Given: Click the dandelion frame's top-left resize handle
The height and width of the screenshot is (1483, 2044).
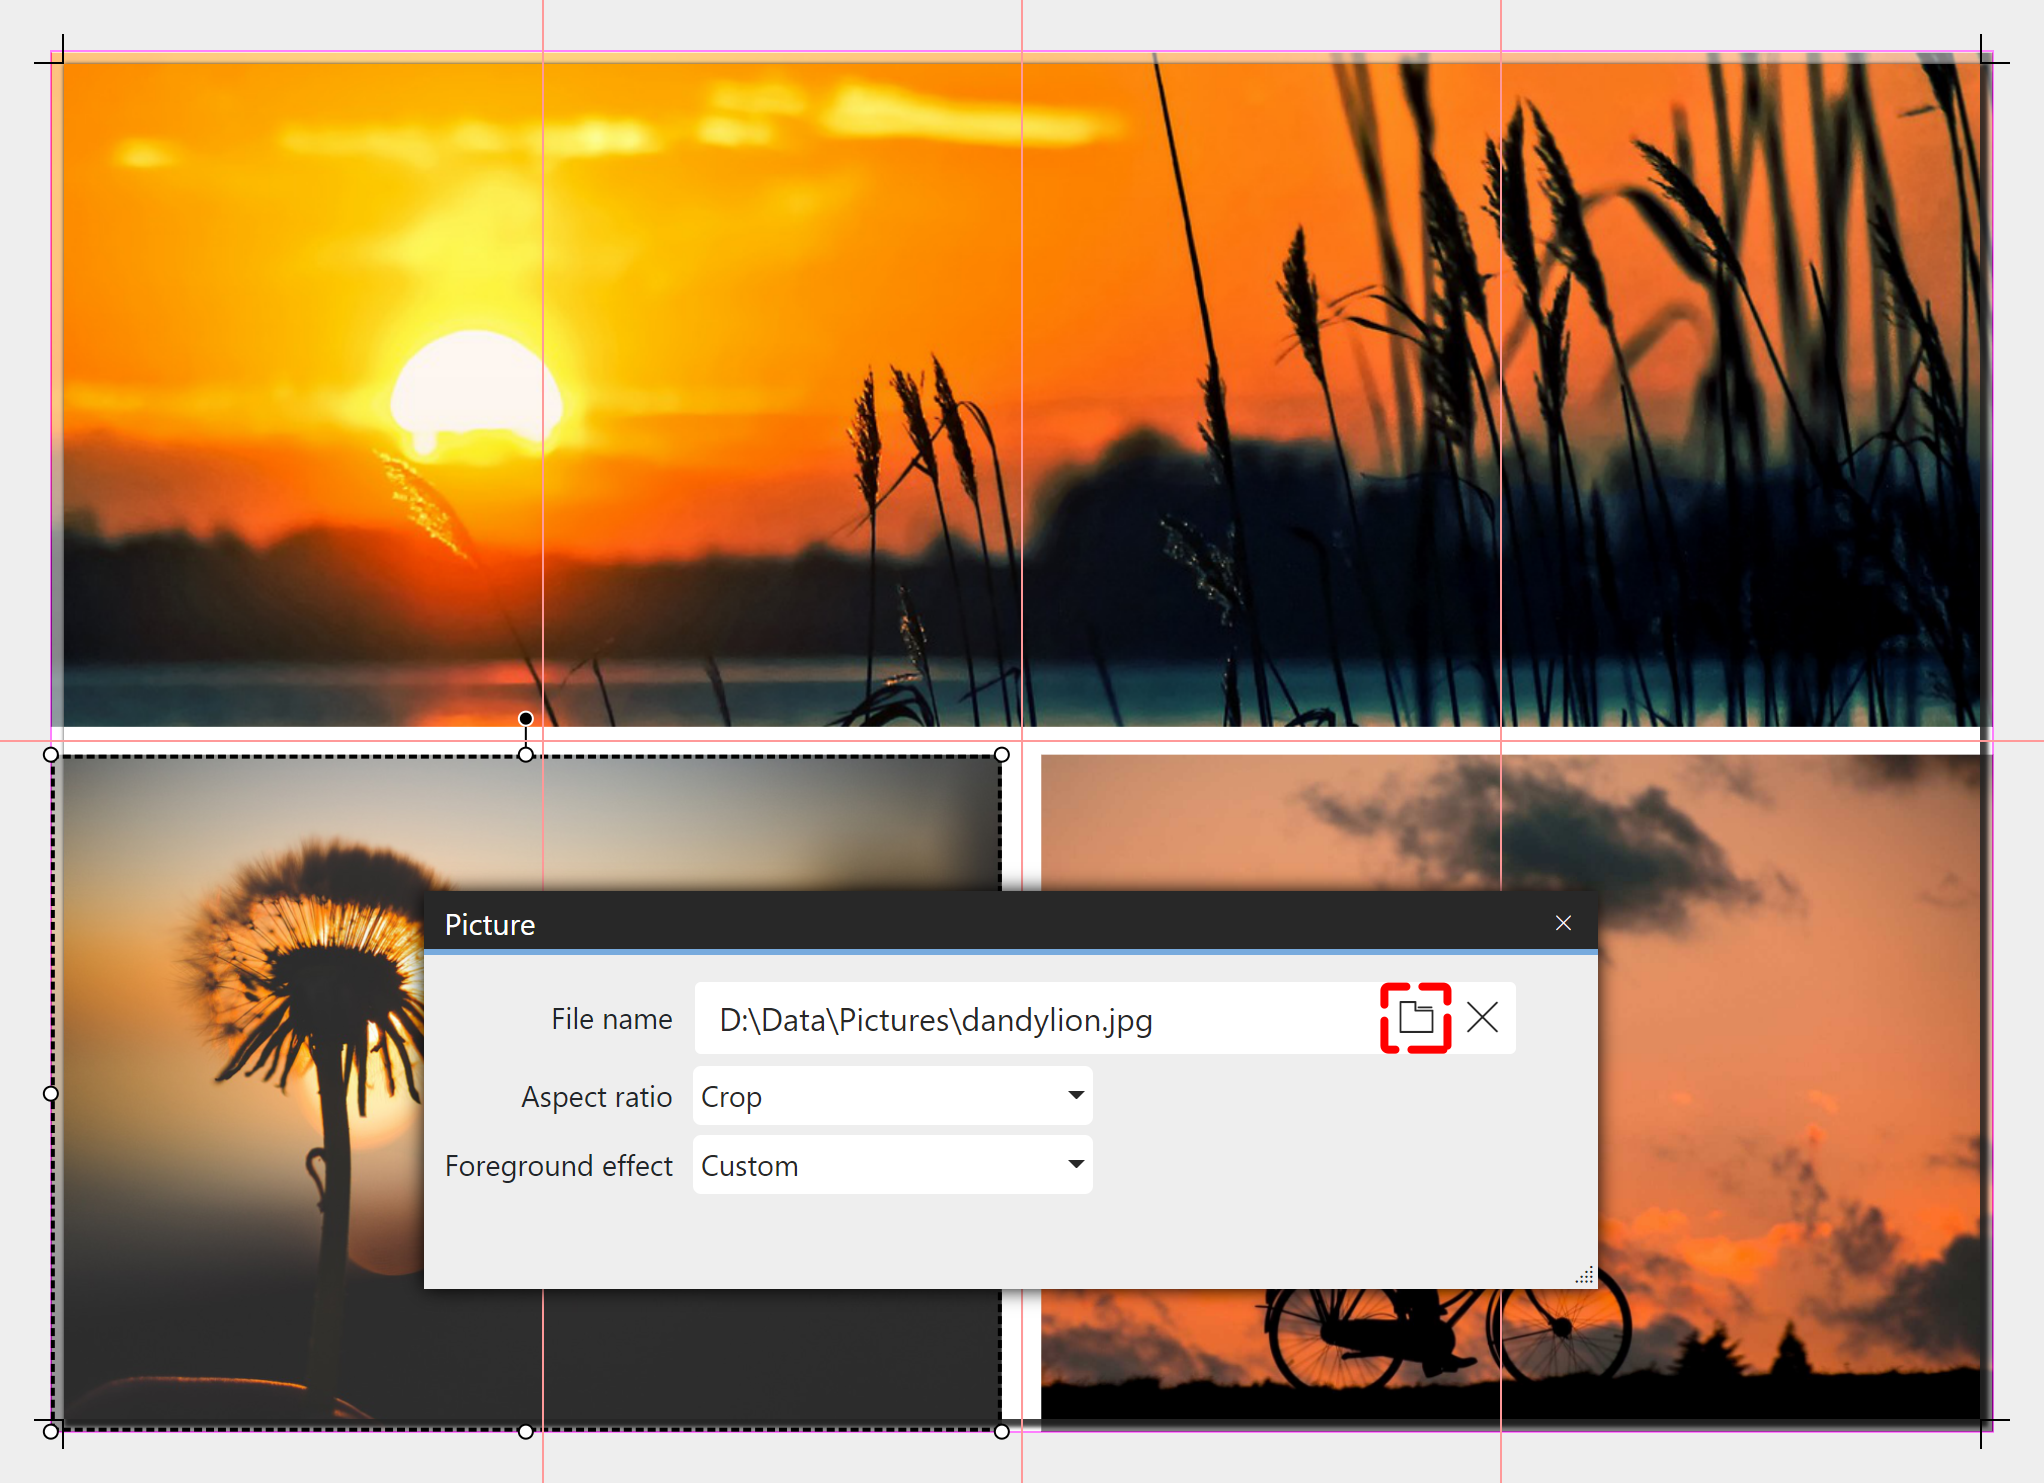Looking at the screenshot, I should tap(51, 755).
